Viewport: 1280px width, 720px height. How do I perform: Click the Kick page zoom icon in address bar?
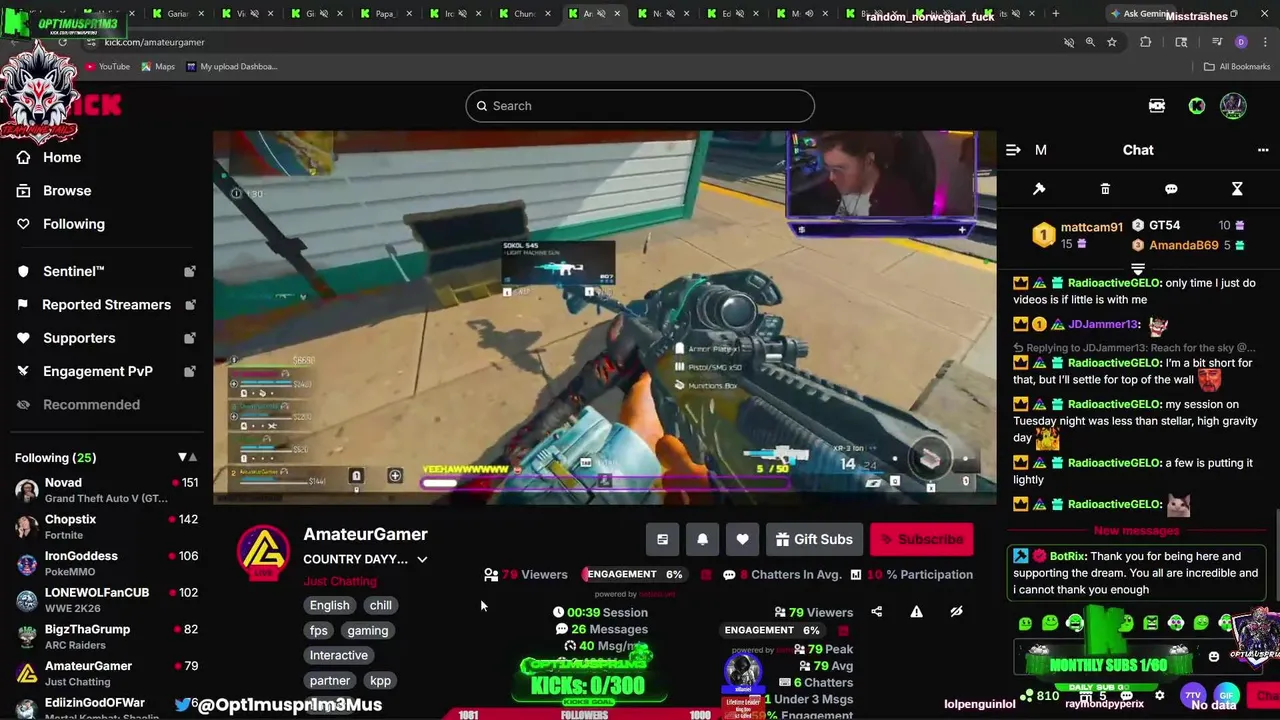1090,42
